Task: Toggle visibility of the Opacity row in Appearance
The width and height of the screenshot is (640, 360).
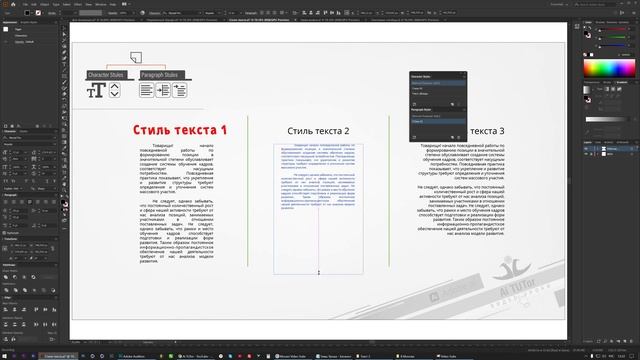Action: (6, 42)
